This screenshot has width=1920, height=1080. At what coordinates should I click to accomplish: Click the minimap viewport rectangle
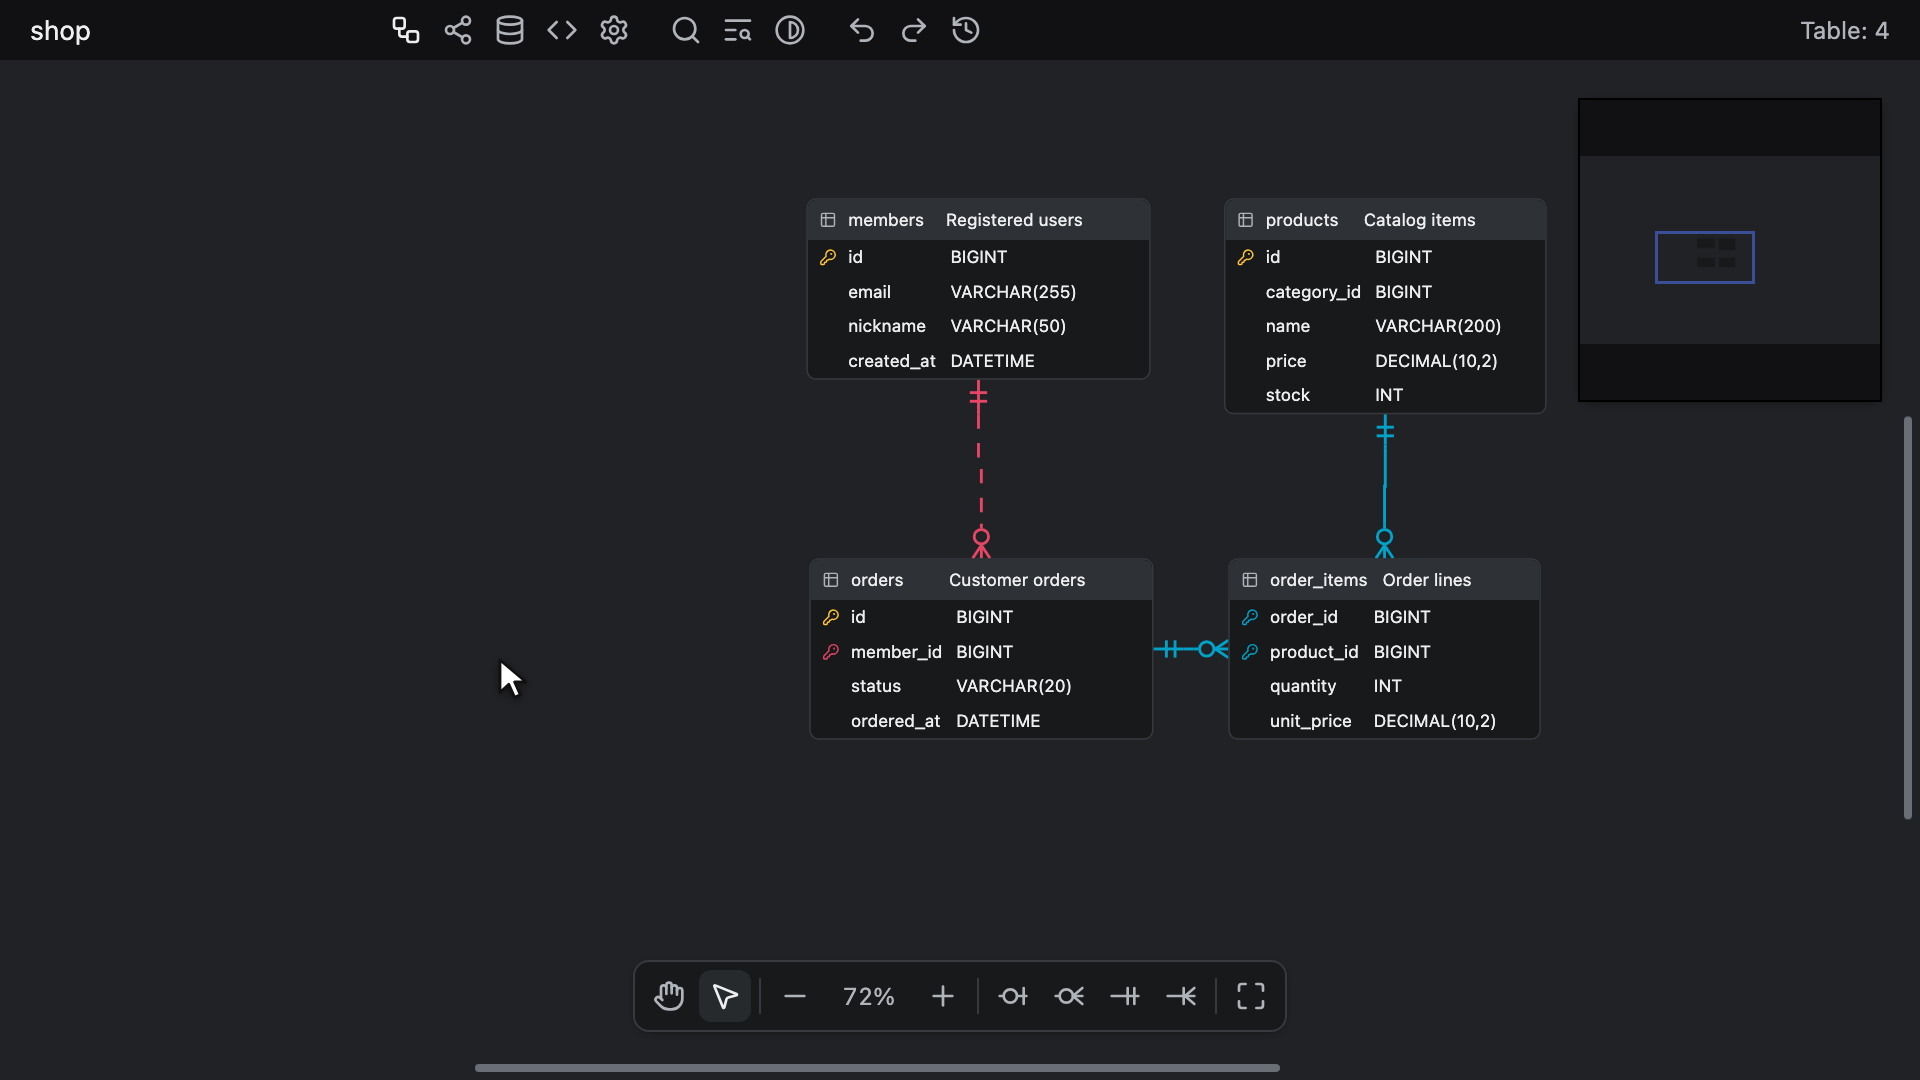pyautogui.click(x=1704, y=257)
